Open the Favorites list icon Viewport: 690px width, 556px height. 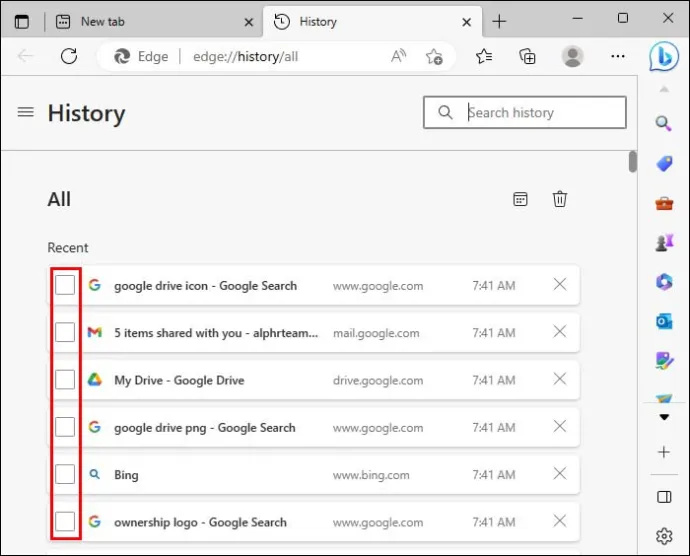coord(484,56)
